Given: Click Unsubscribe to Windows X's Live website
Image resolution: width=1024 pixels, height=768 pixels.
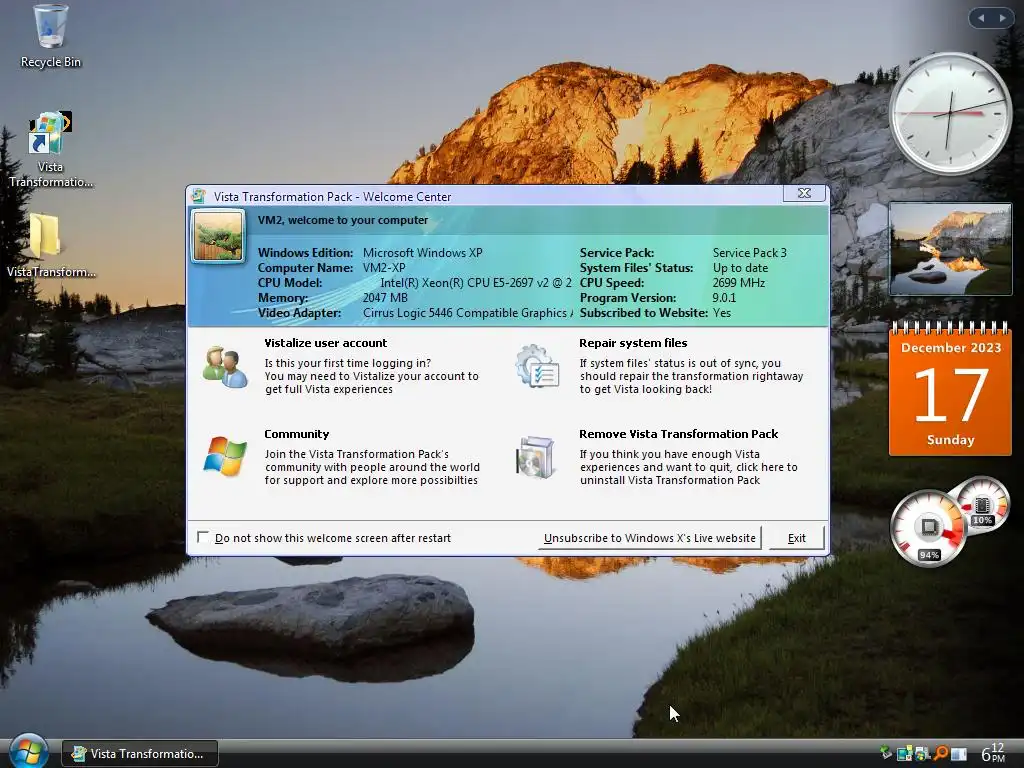Looking at the screenshot, I should [650, 538].
